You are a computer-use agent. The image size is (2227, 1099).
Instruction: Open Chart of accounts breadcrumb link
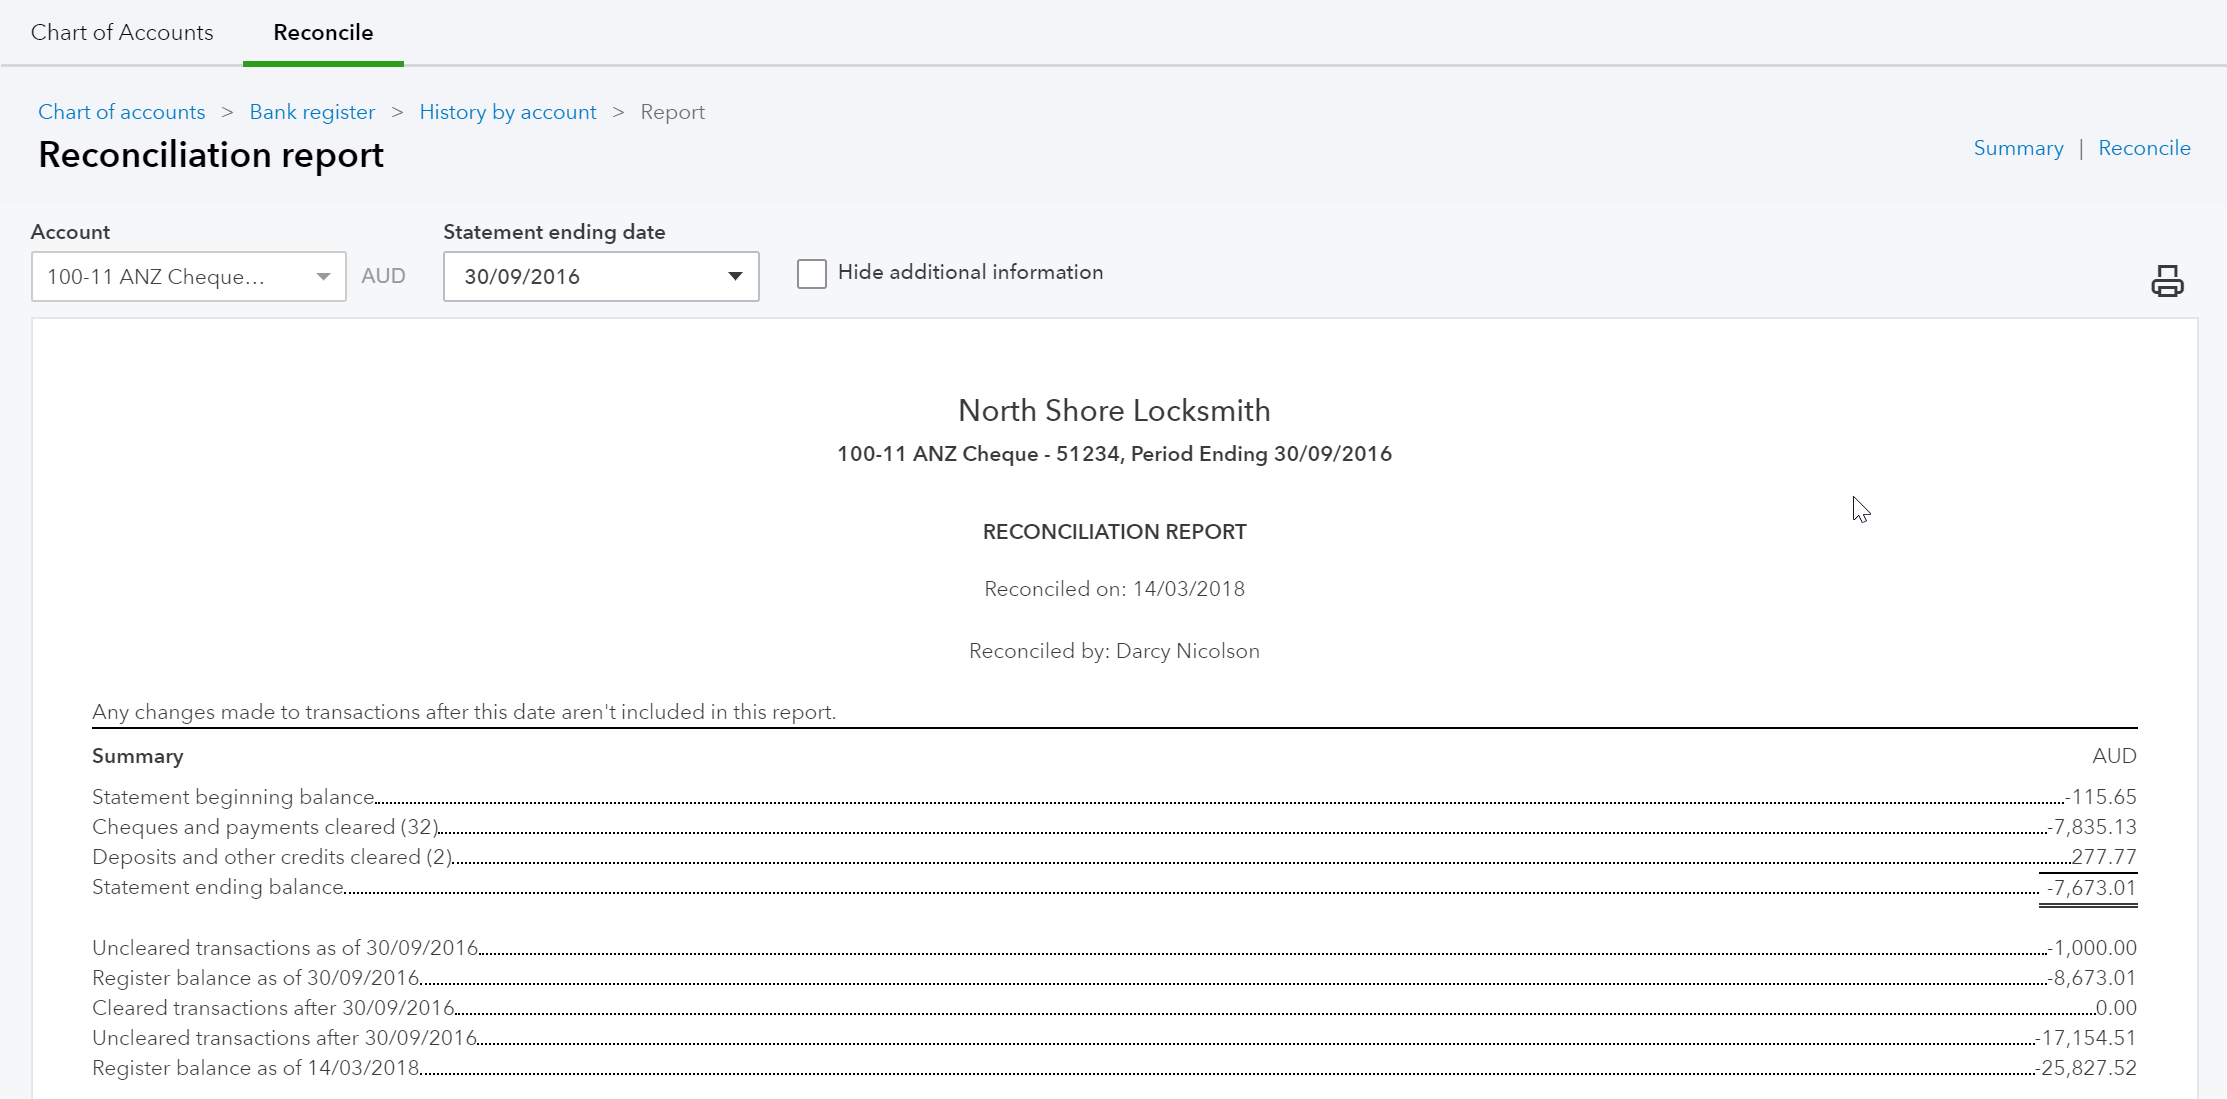coord(121,112)
